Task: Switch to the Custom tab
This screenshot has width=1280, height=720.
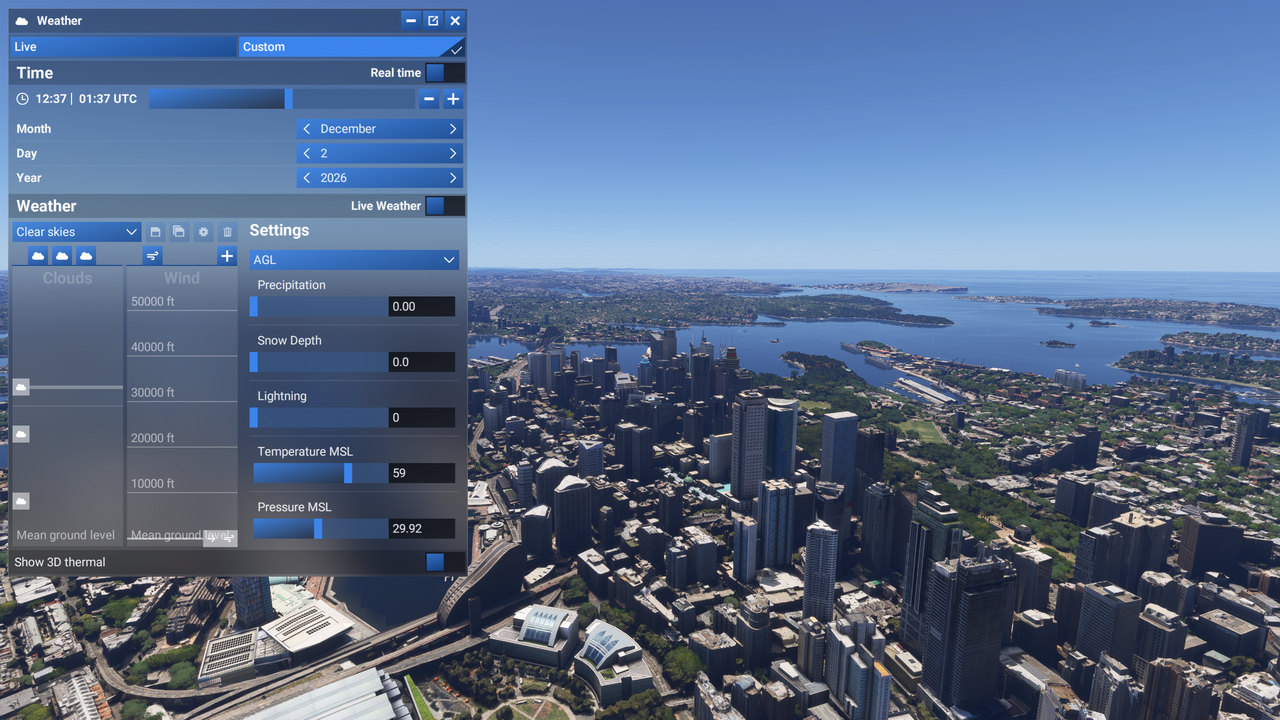Action: [x=352, y=47]
